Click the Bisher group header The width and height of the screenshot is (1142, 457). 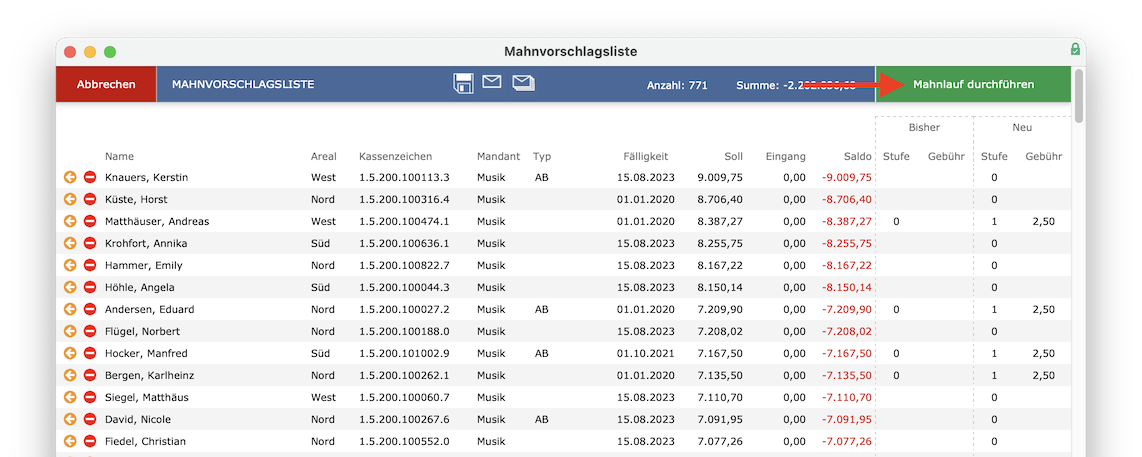pos(924,128)
